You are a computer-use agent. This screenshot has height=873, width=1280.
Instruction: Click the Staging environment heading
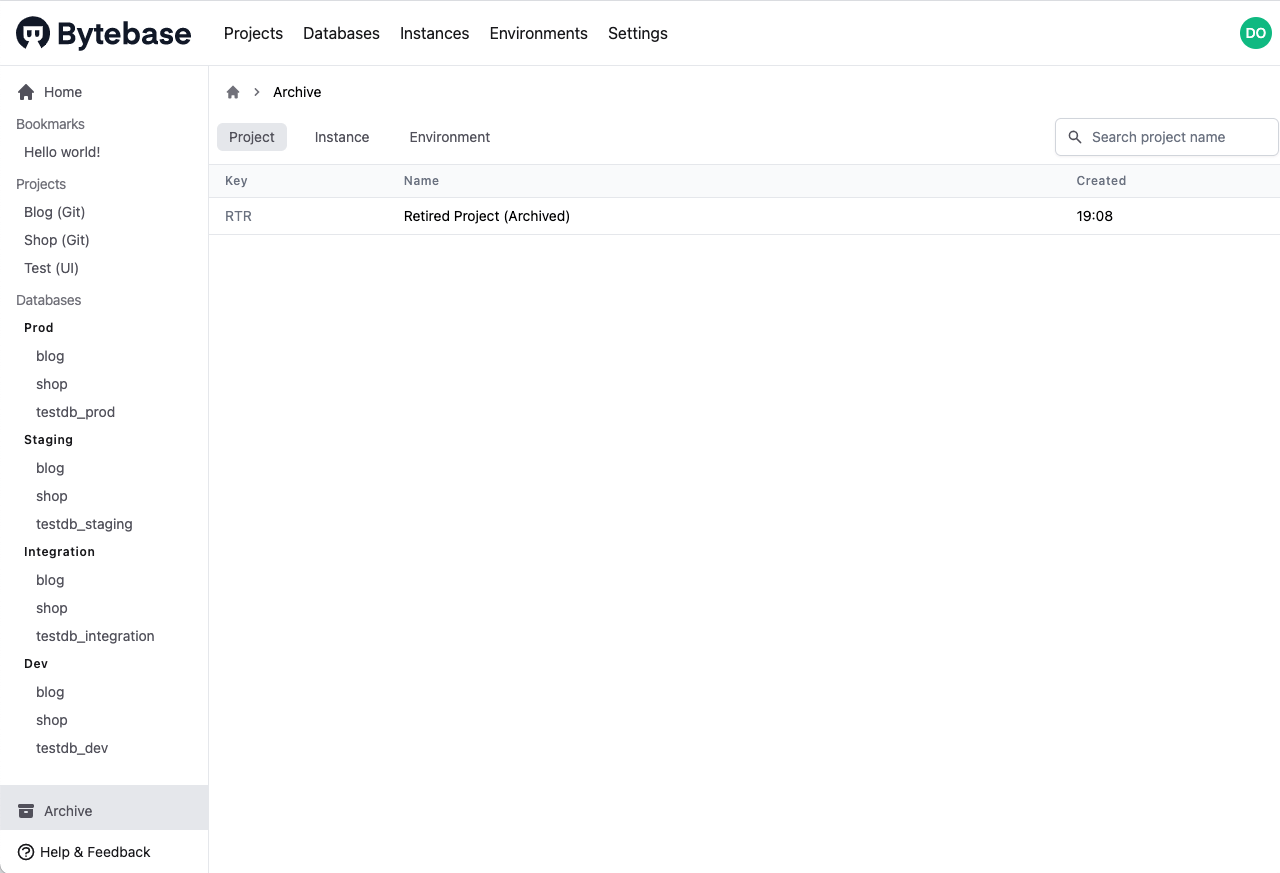click(x=48, y=440)
